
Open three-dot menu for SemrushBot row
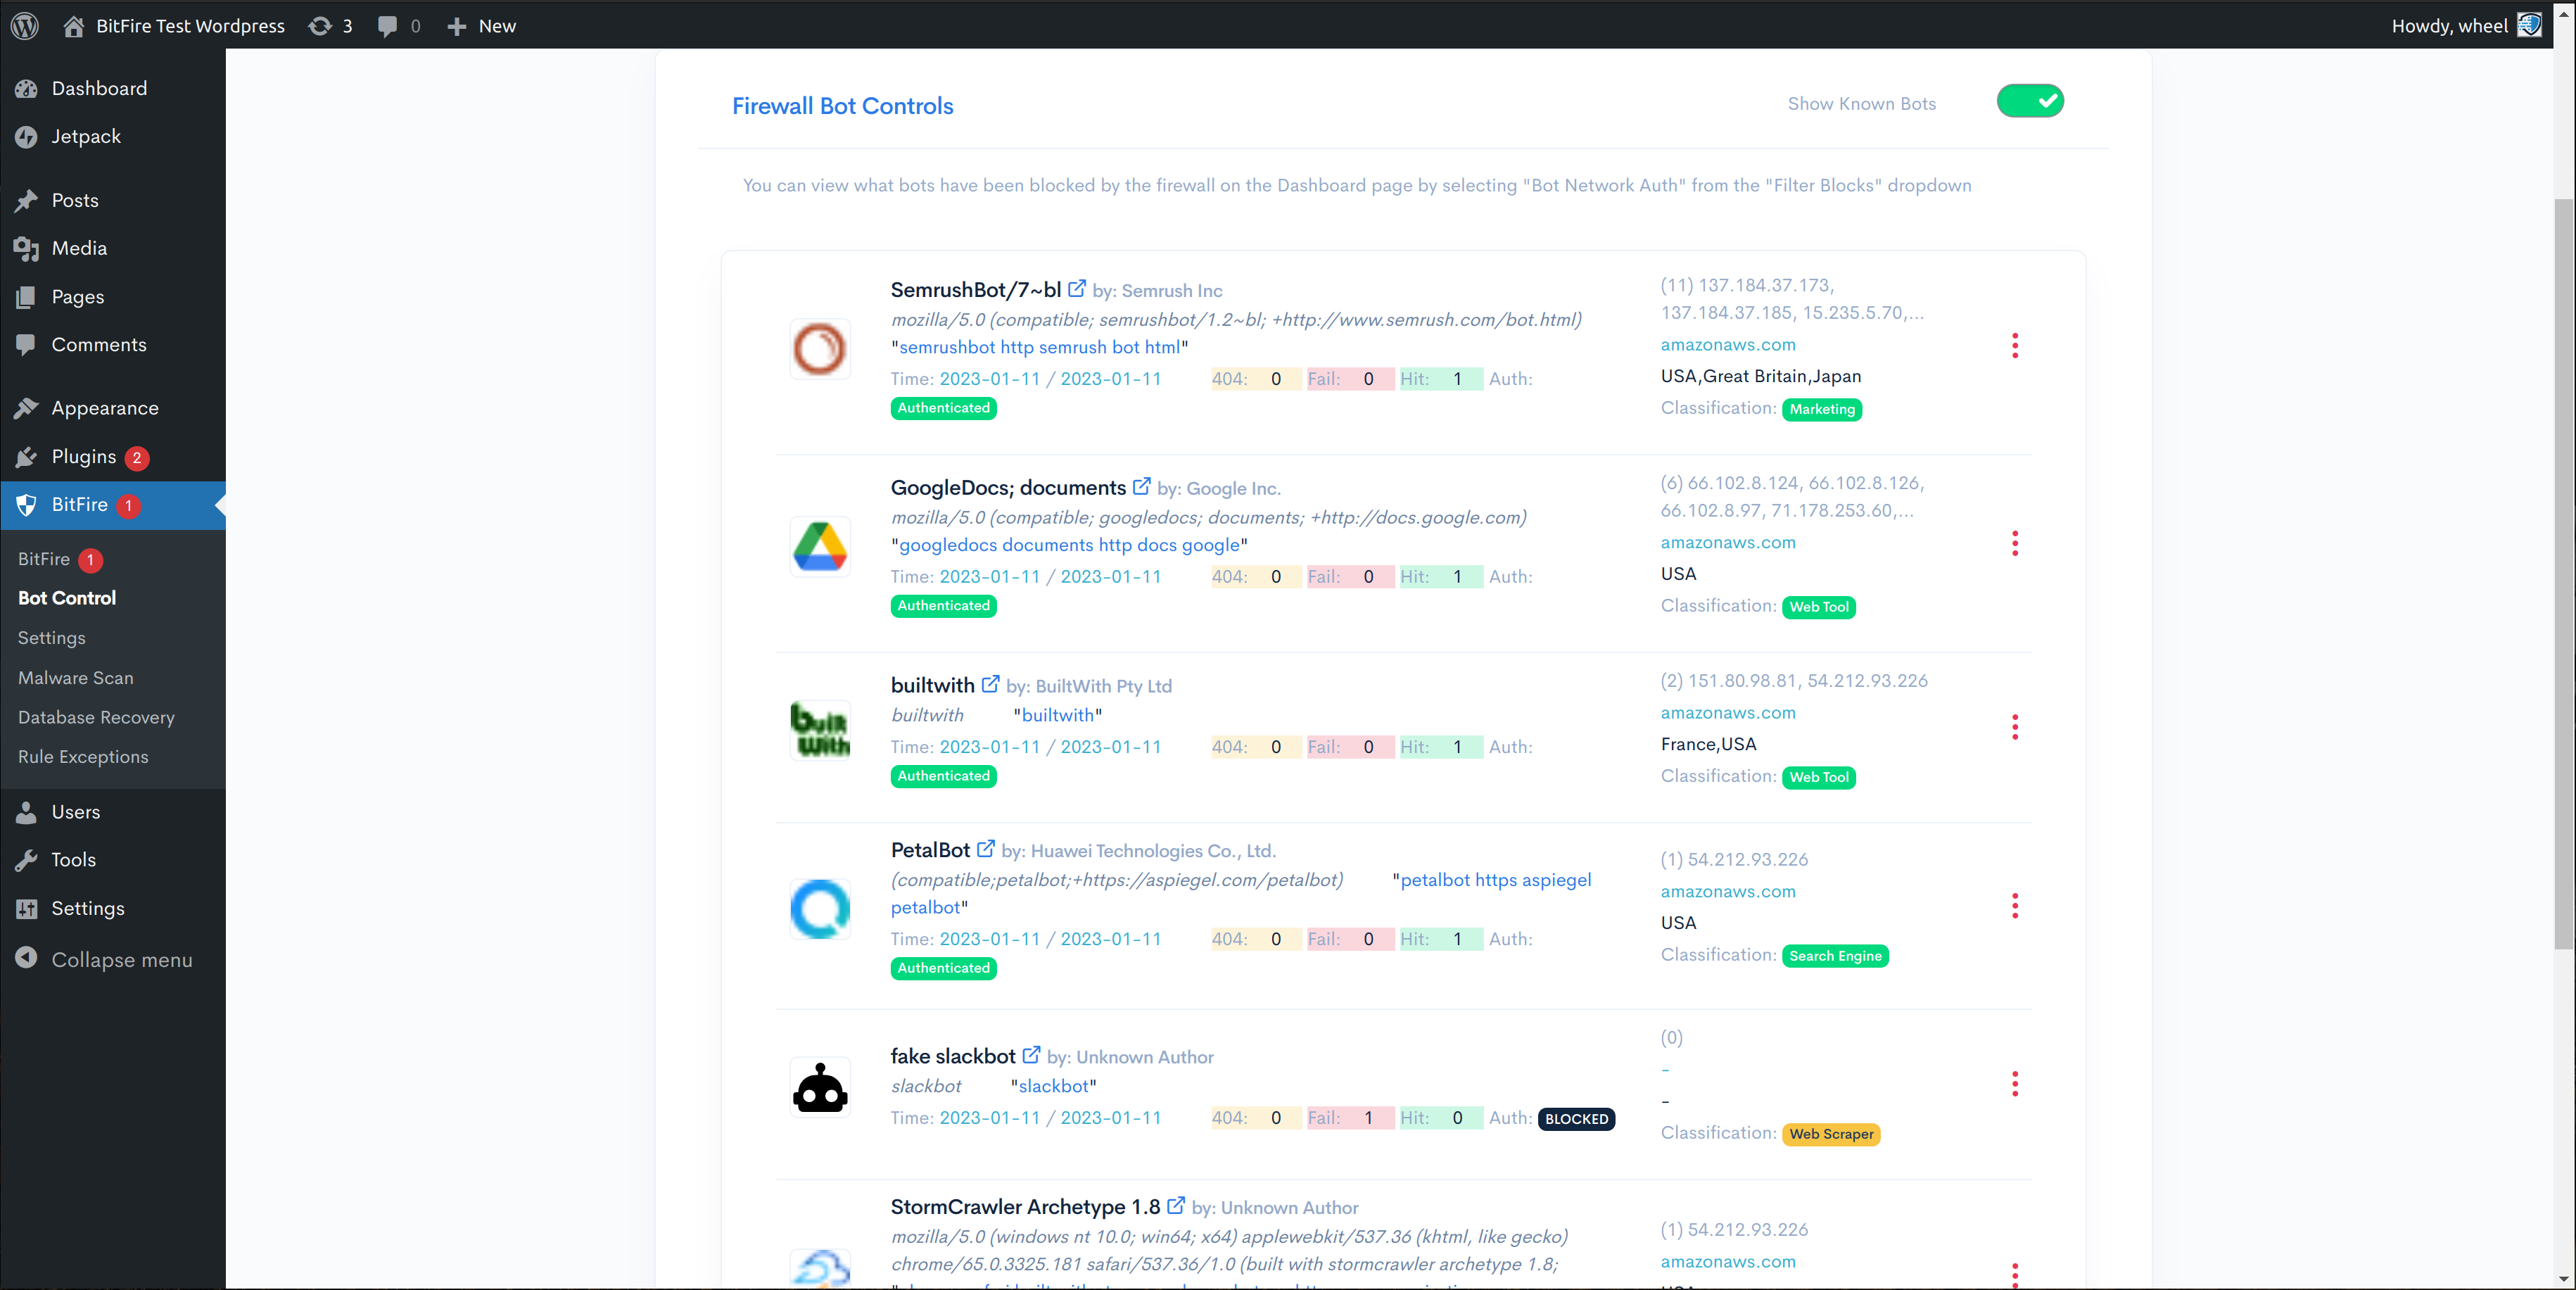pos(2015,346)
